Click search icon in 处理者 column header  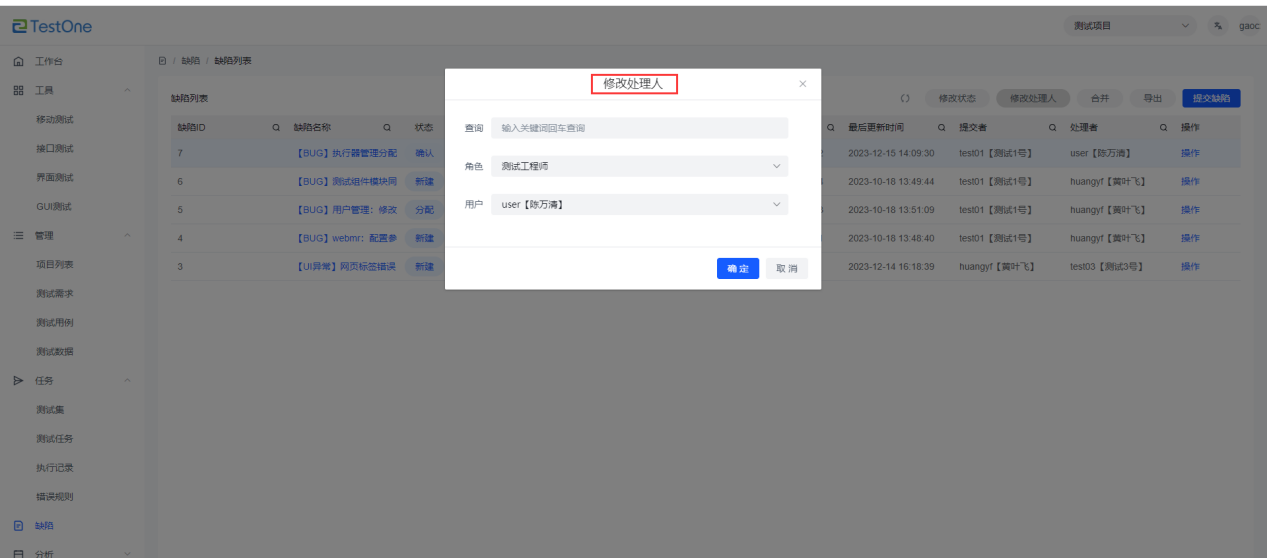tap(1163, 128)
